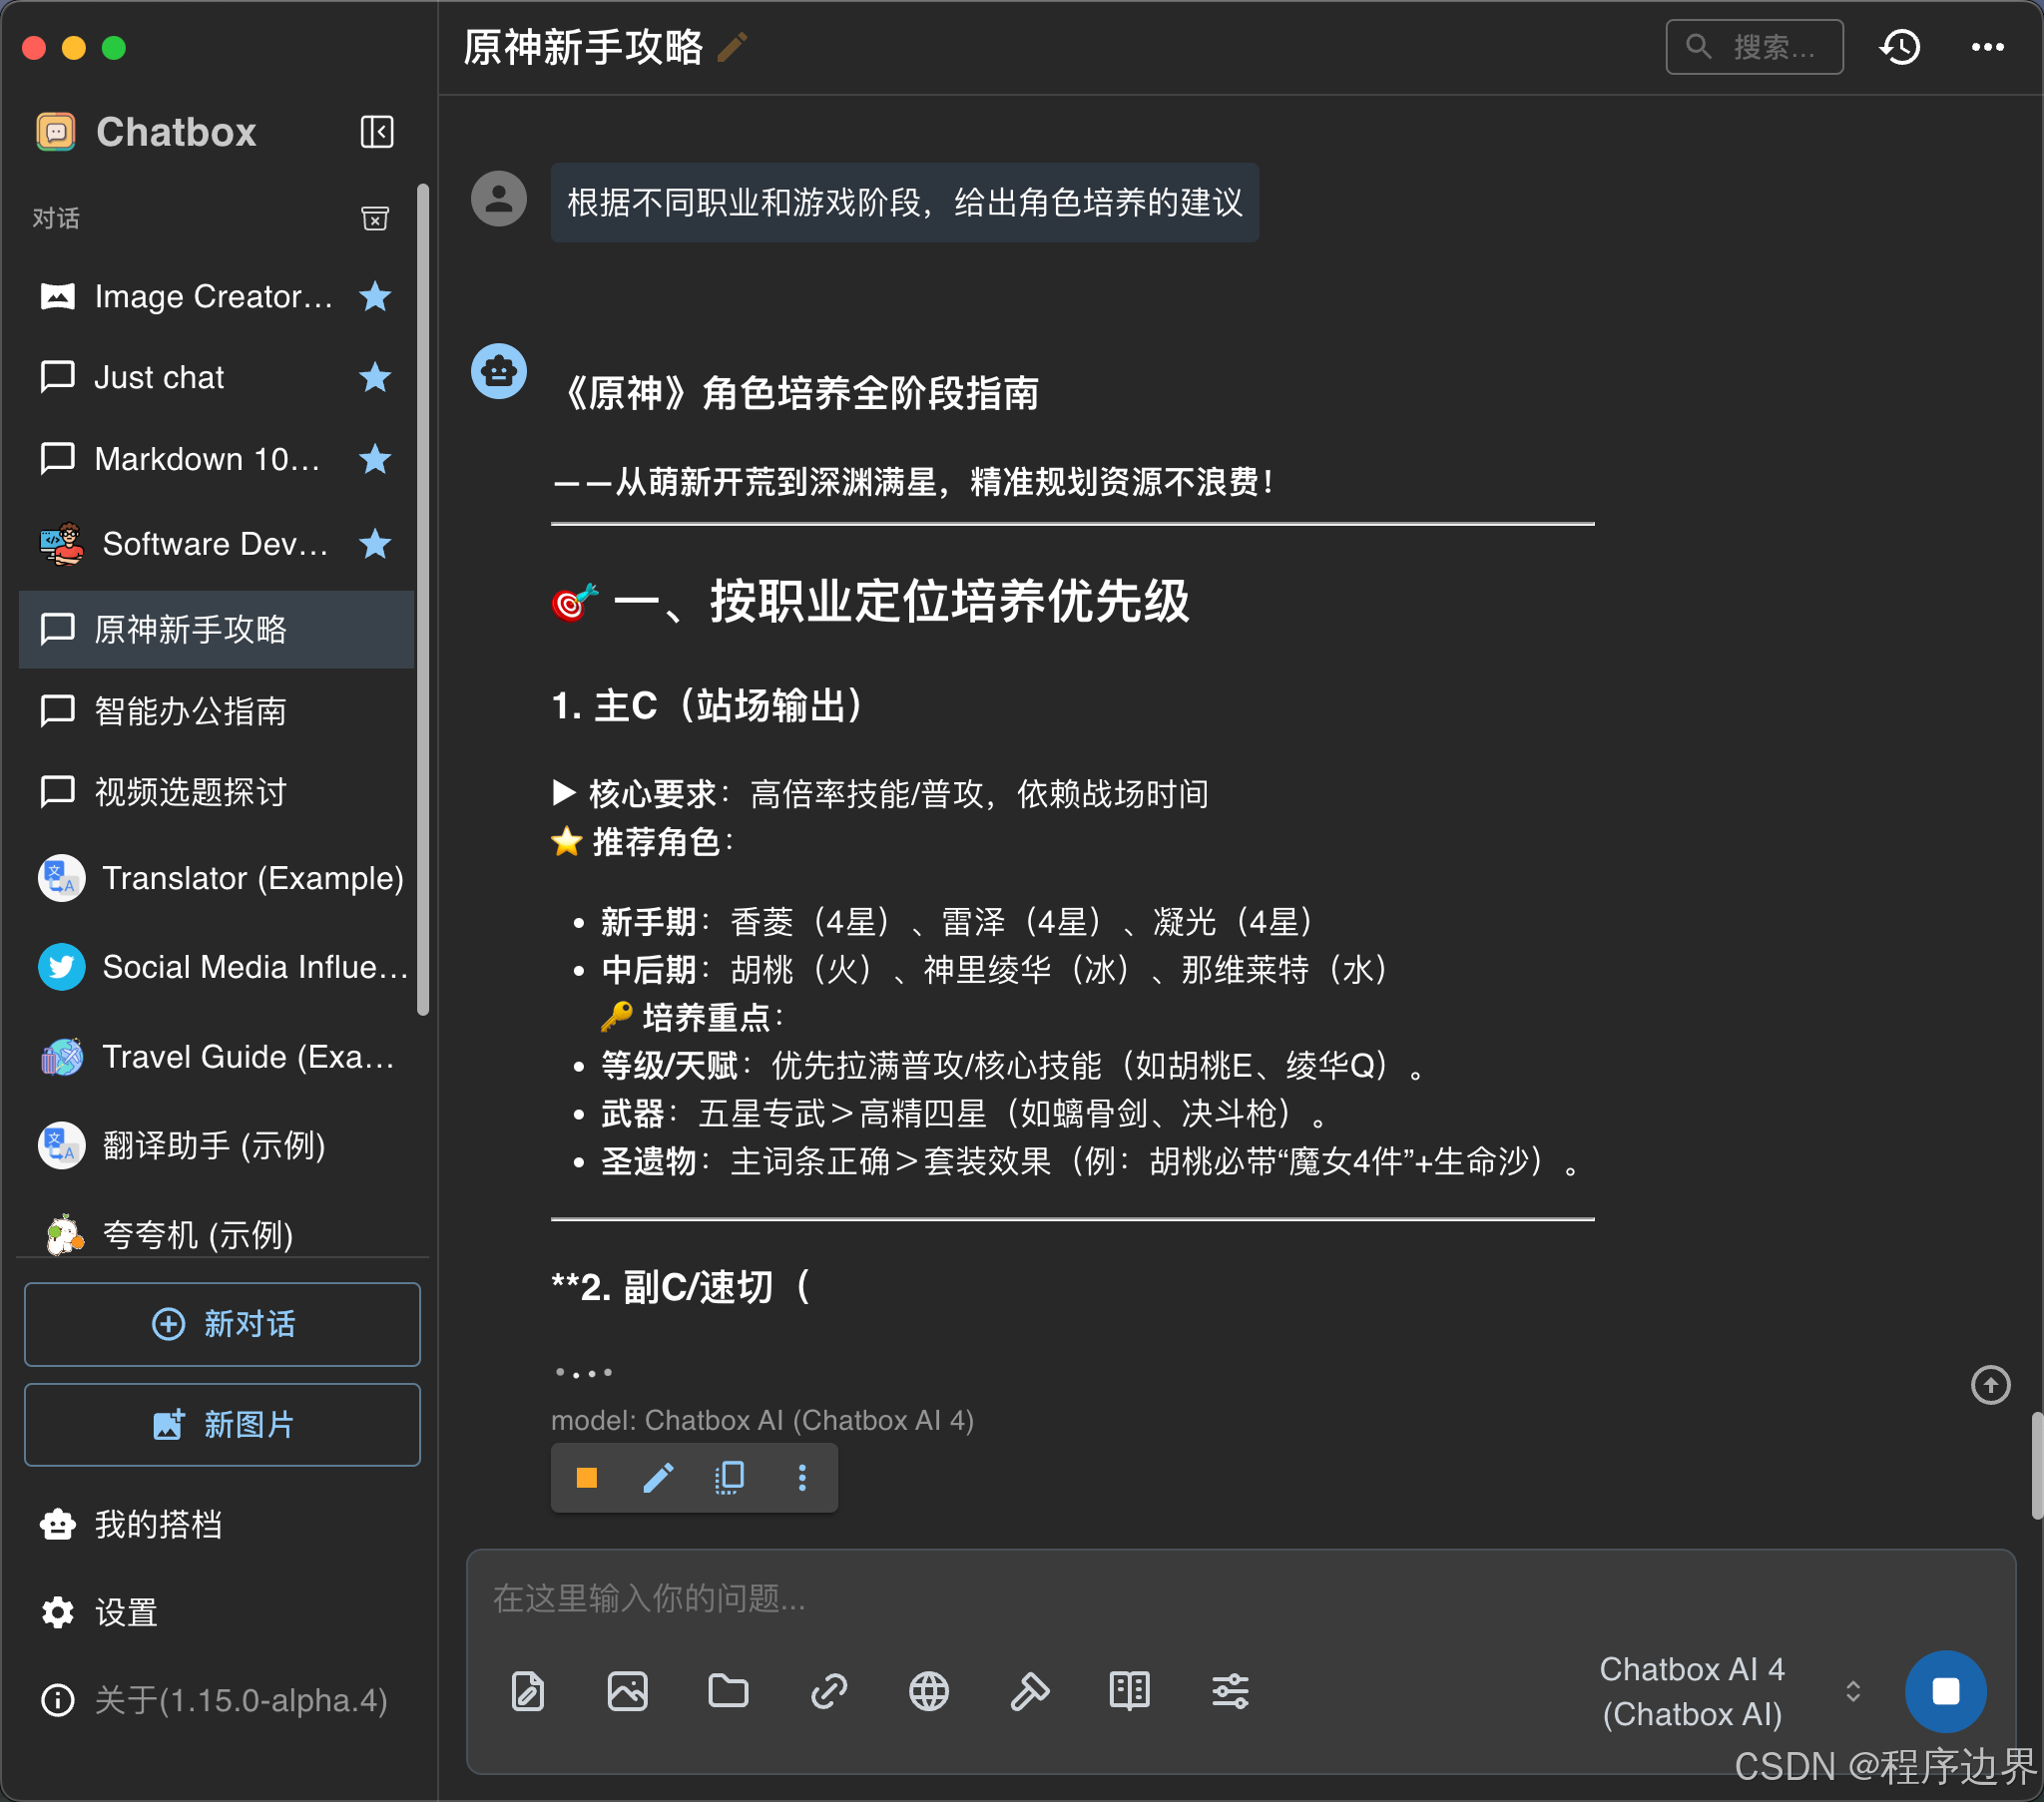This screenshot has width=2044, height=1802.
Task: Open the Just chat conversation
Action: pos(215,377)
